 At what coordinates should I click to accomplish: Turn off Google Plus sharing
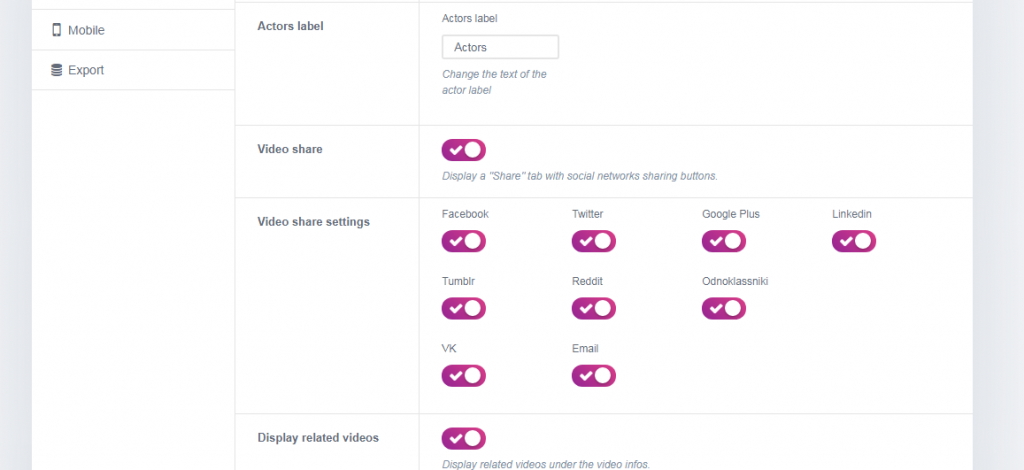coord(723,241)
